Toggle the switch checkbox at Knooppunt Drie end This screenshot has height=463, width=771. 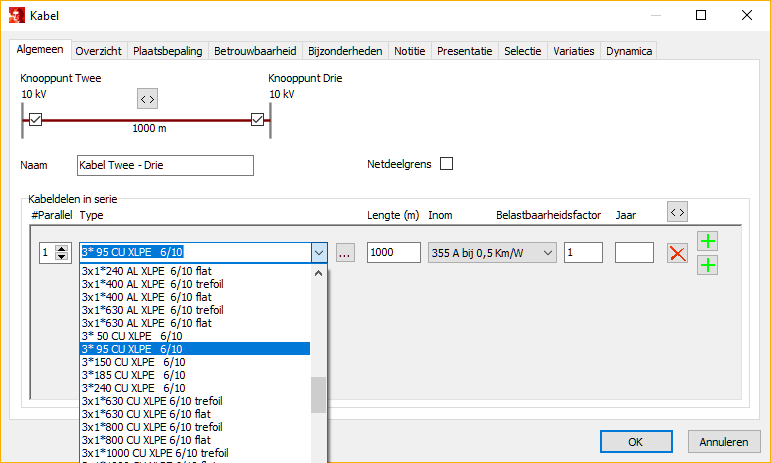tap(257, 120)
